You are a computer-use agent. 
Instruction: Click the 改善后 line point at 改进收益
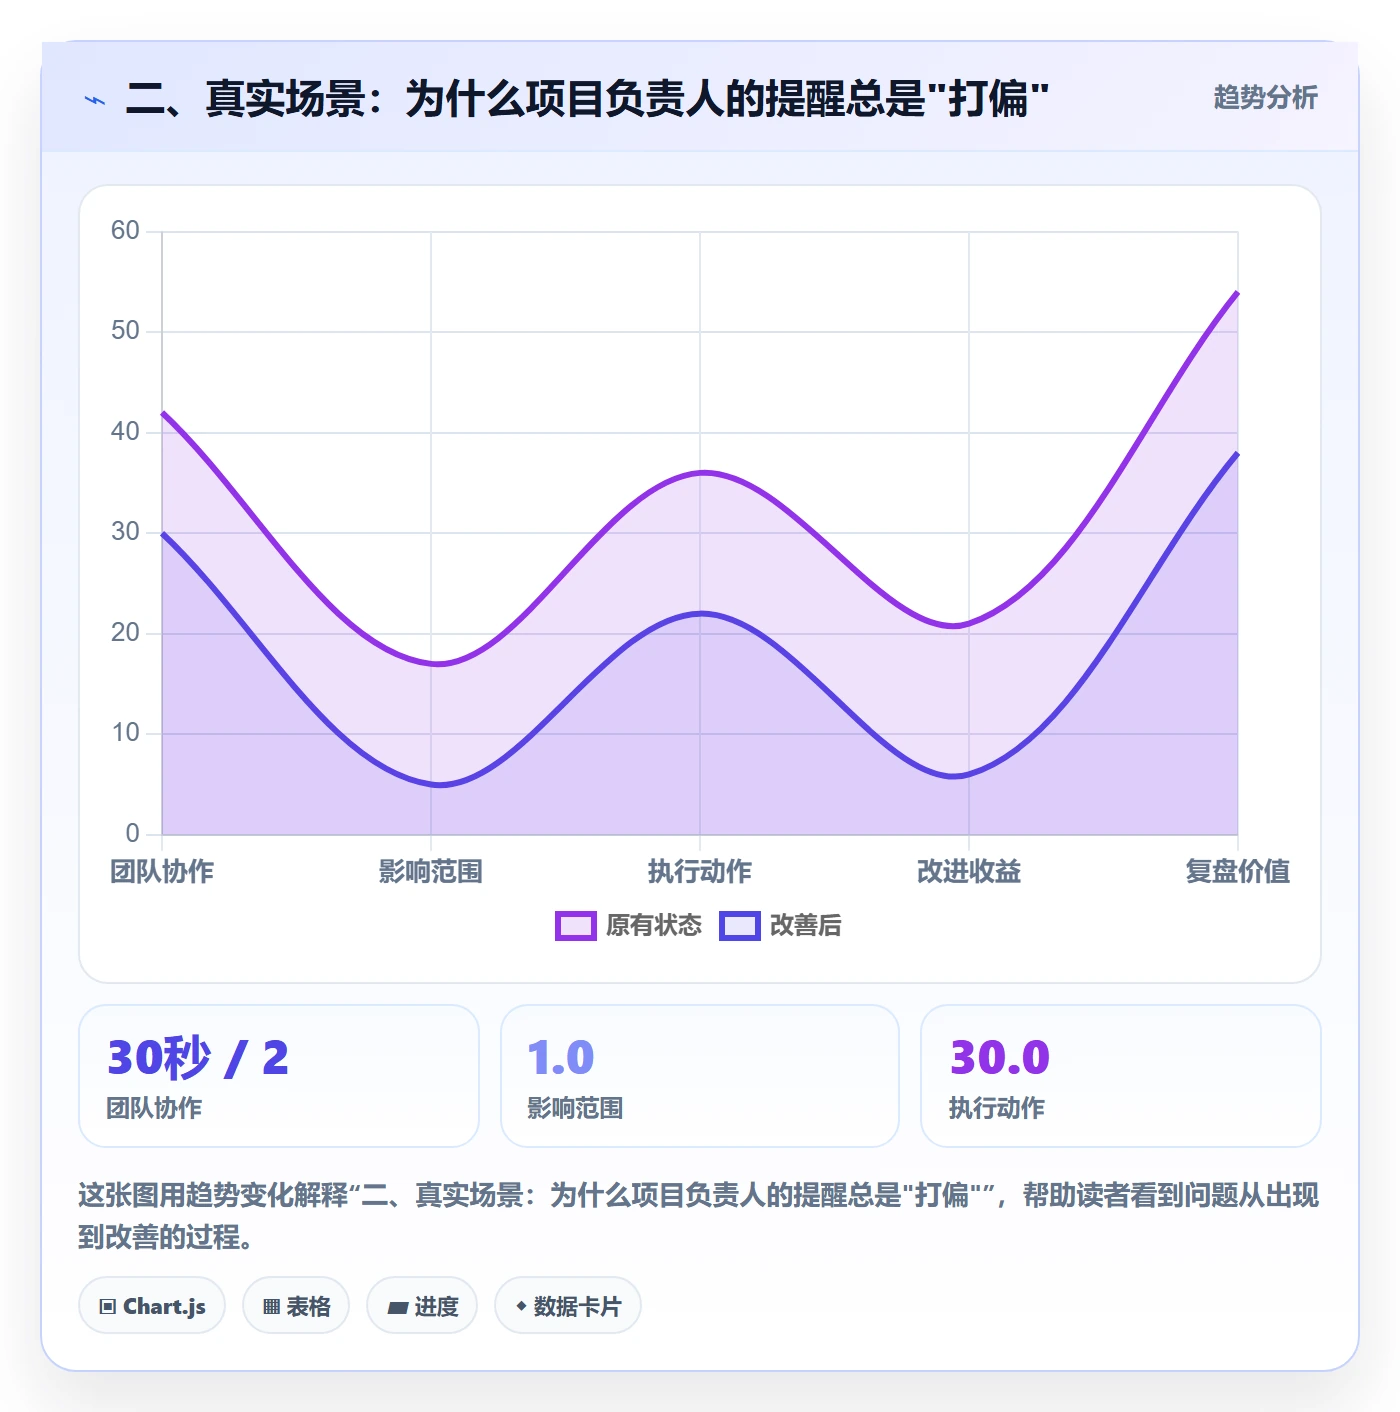coord(969,774)
